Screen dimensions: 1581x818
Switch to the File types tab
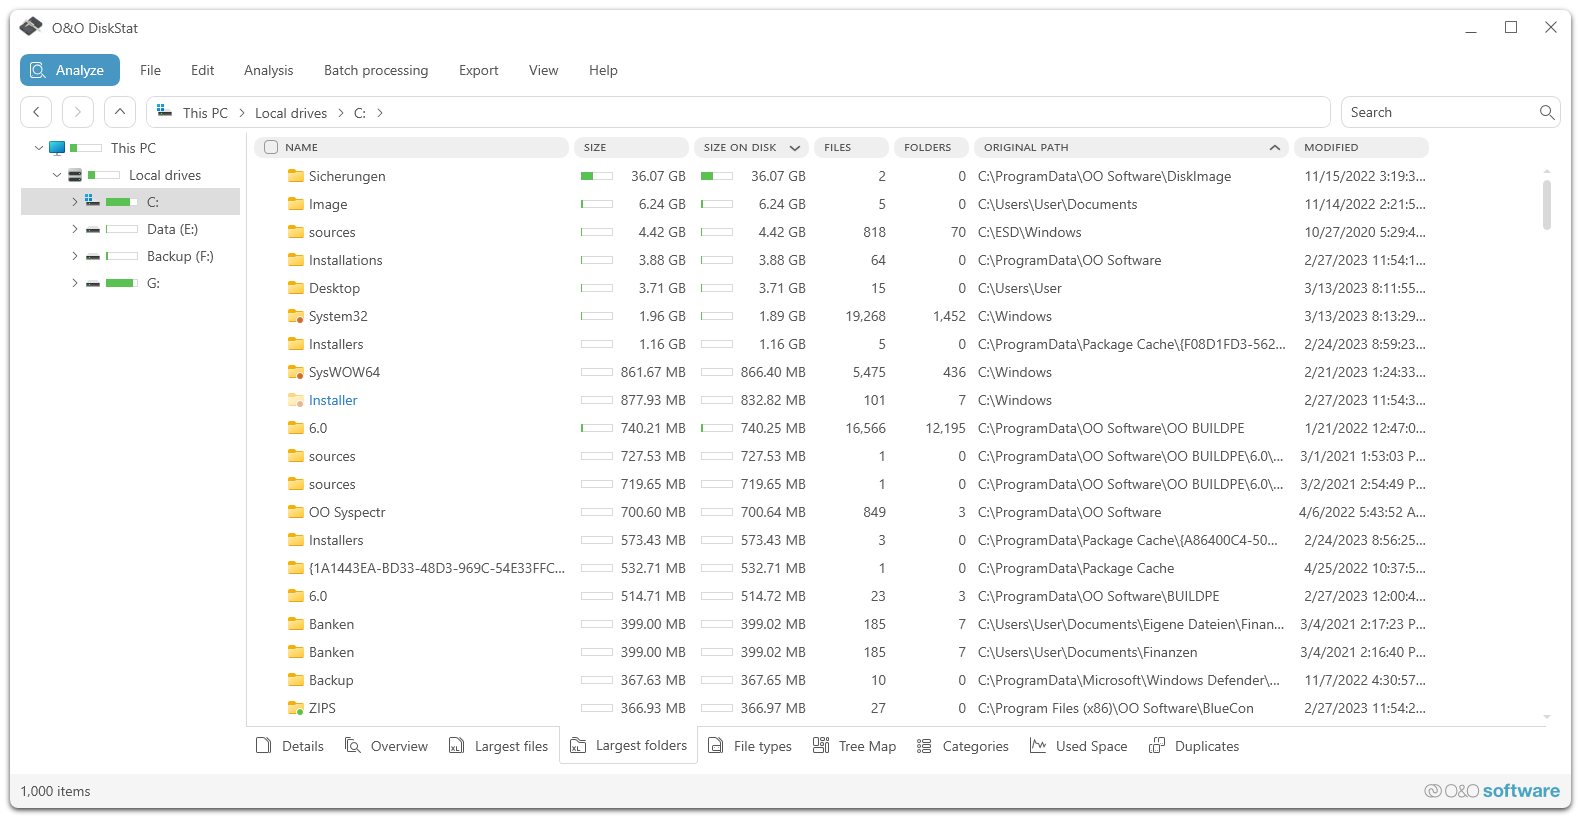(x=750, y=746)
